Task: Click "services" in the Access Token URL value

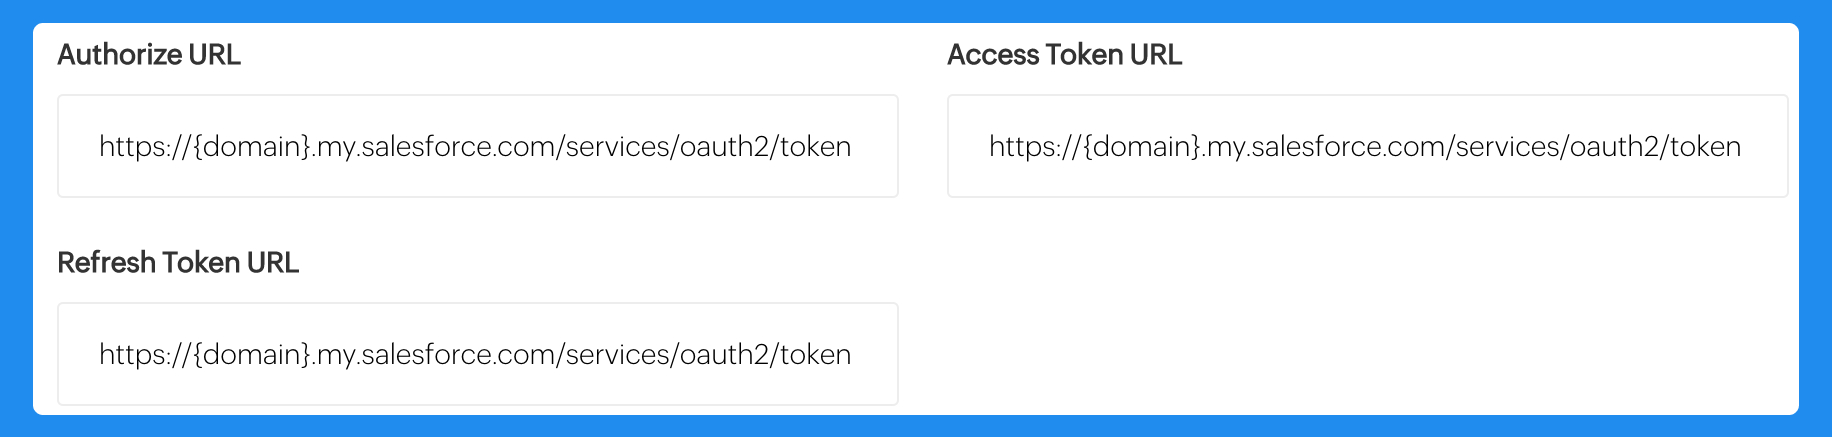Action: click(1508, 147)
